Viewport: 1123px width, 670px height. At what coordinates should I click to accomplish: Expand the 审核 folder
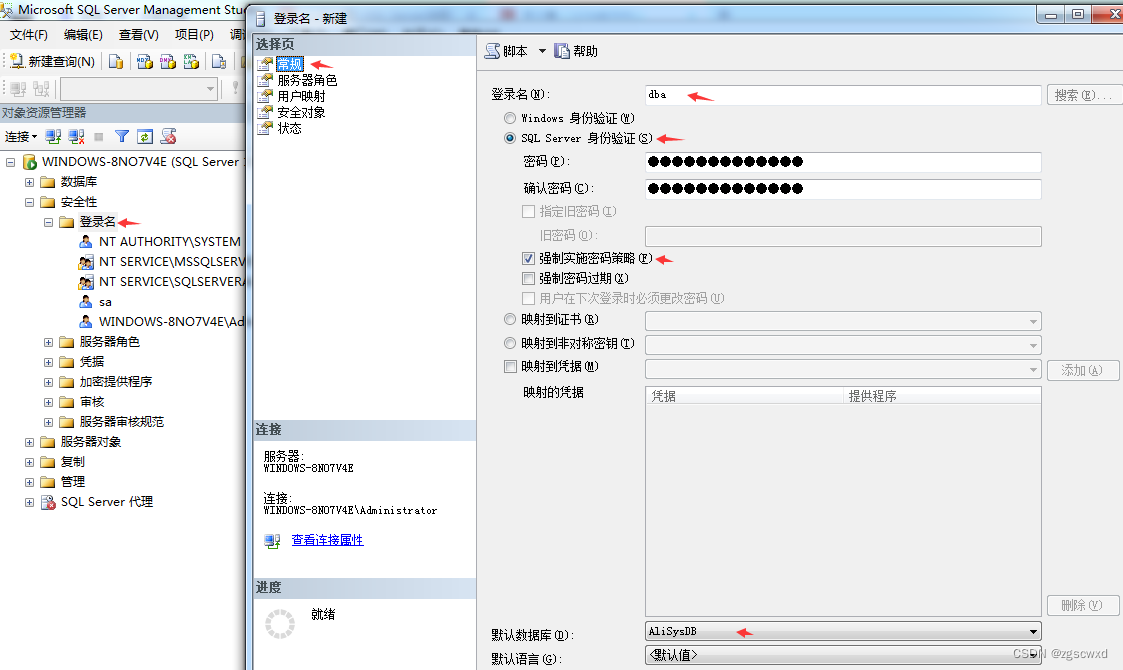(48, 403)
